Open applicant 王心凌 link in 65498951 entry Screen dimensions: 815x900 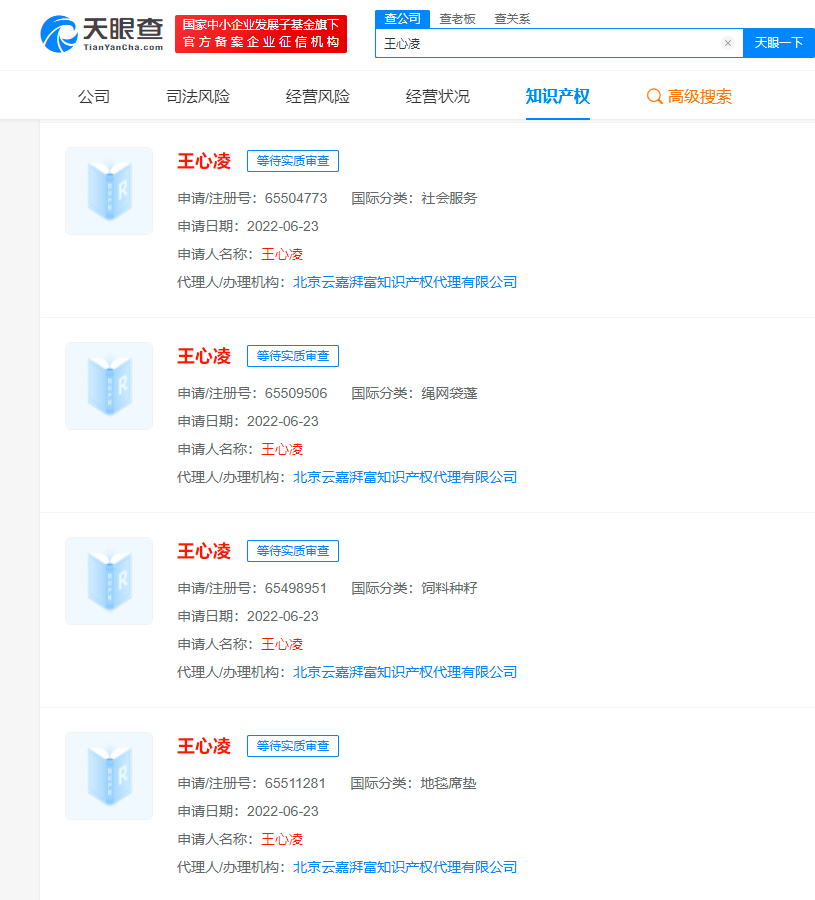282,644
